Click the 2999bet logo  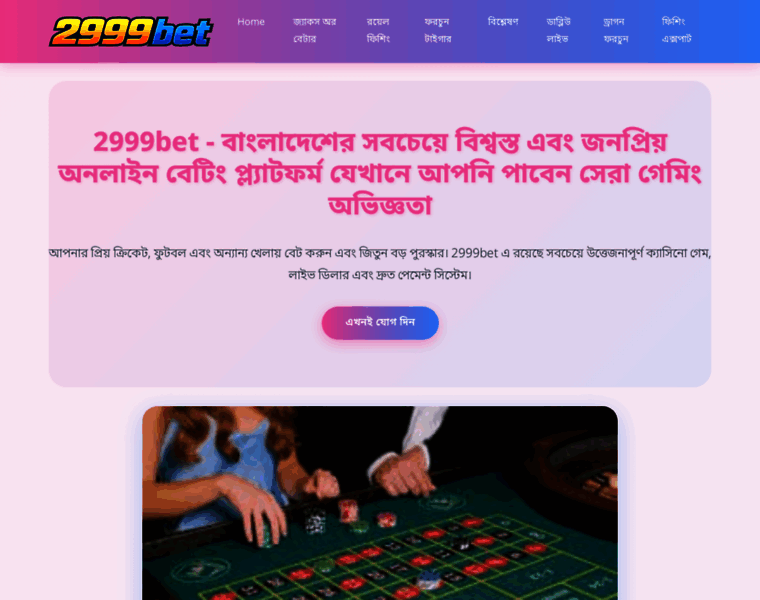(131, 32)
